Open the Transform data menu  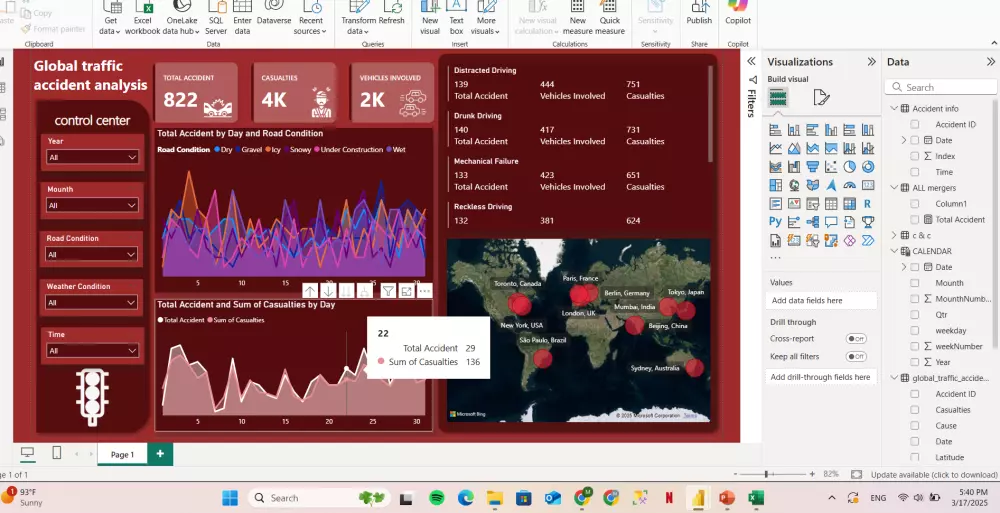358,17
